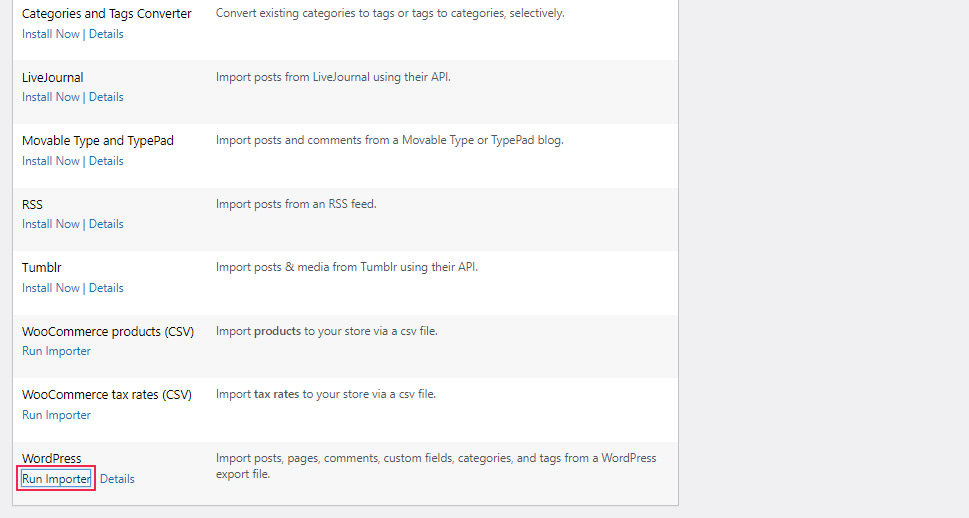Install the RSS importer now

51,224
